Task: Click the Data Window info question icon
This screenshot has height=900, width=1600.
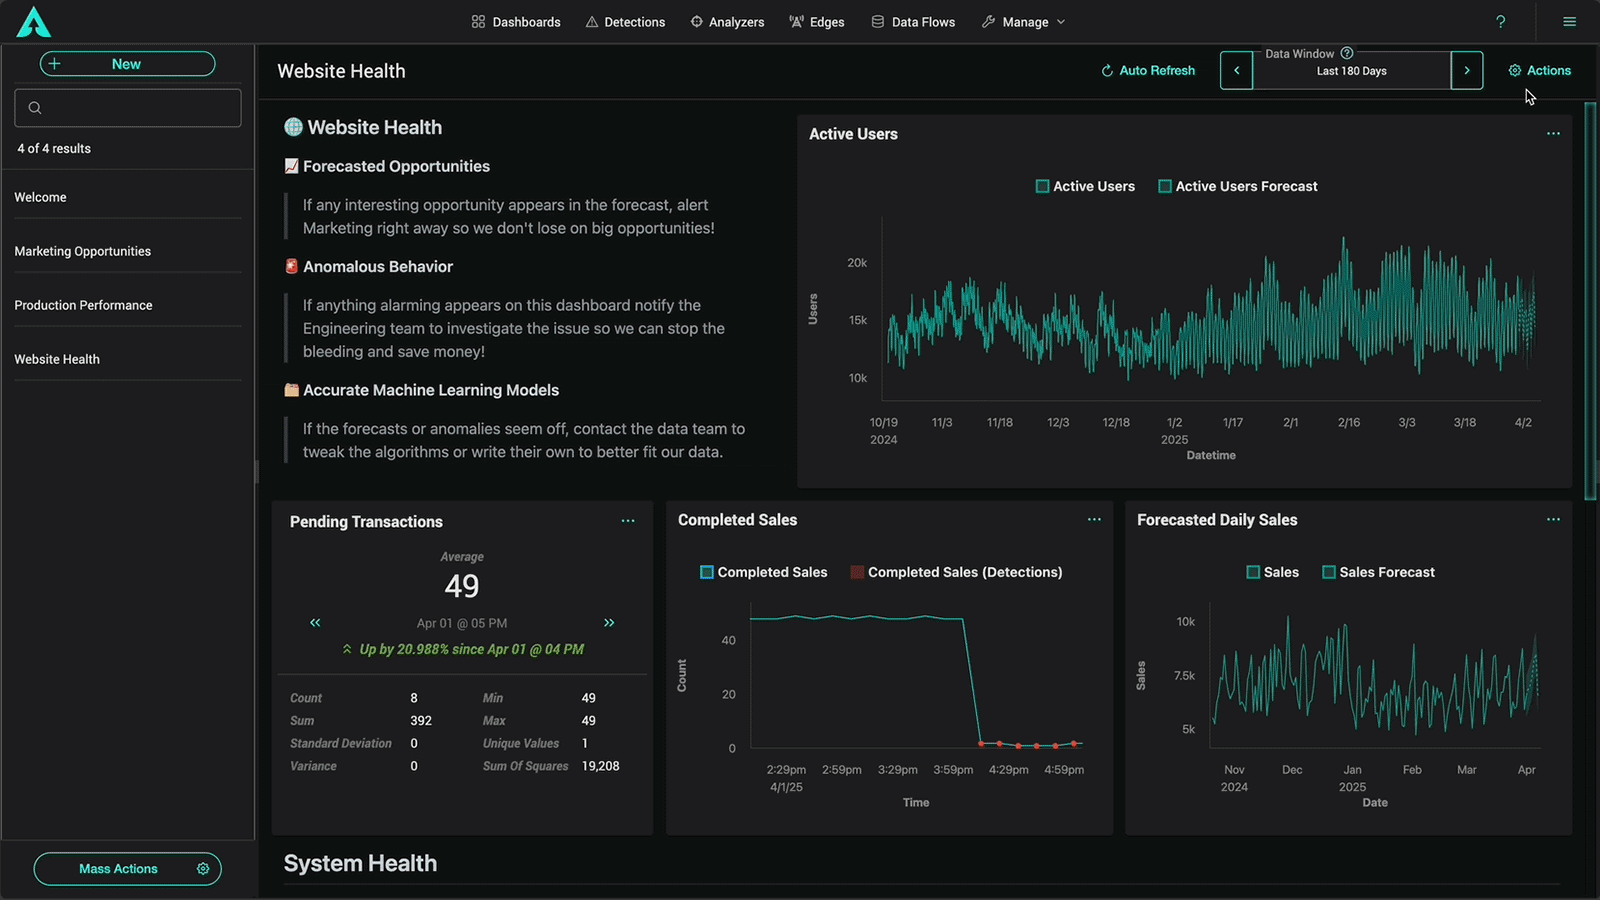Action: (x=1347, y=53)
